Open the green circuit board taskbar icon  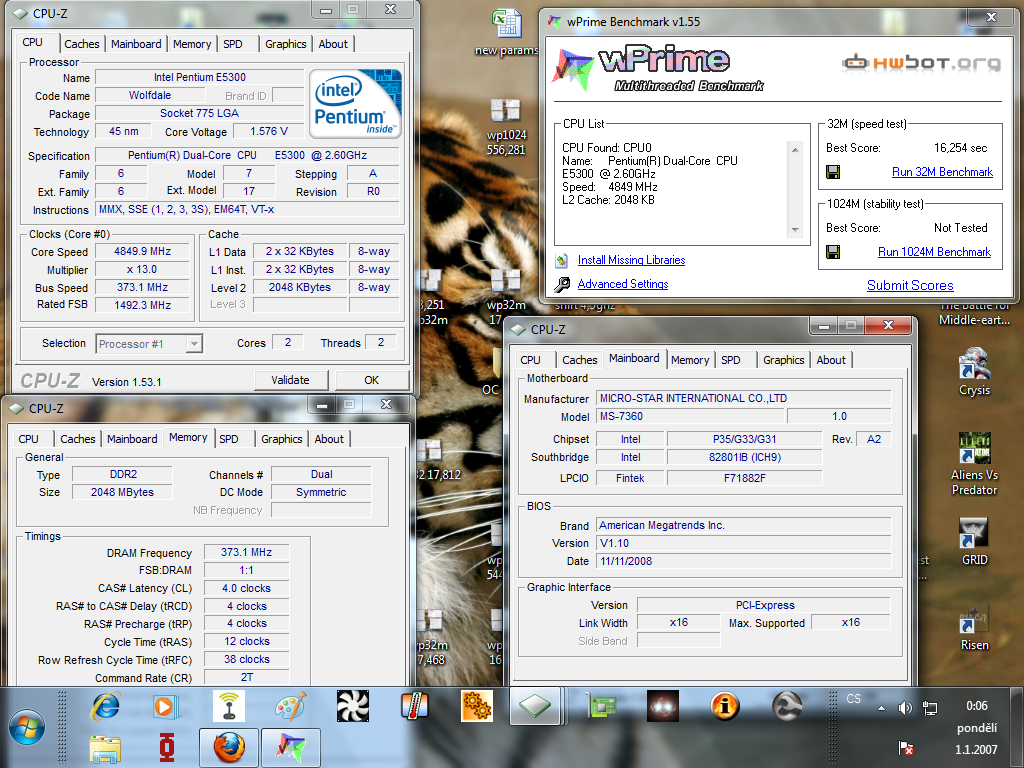[601, 707]
